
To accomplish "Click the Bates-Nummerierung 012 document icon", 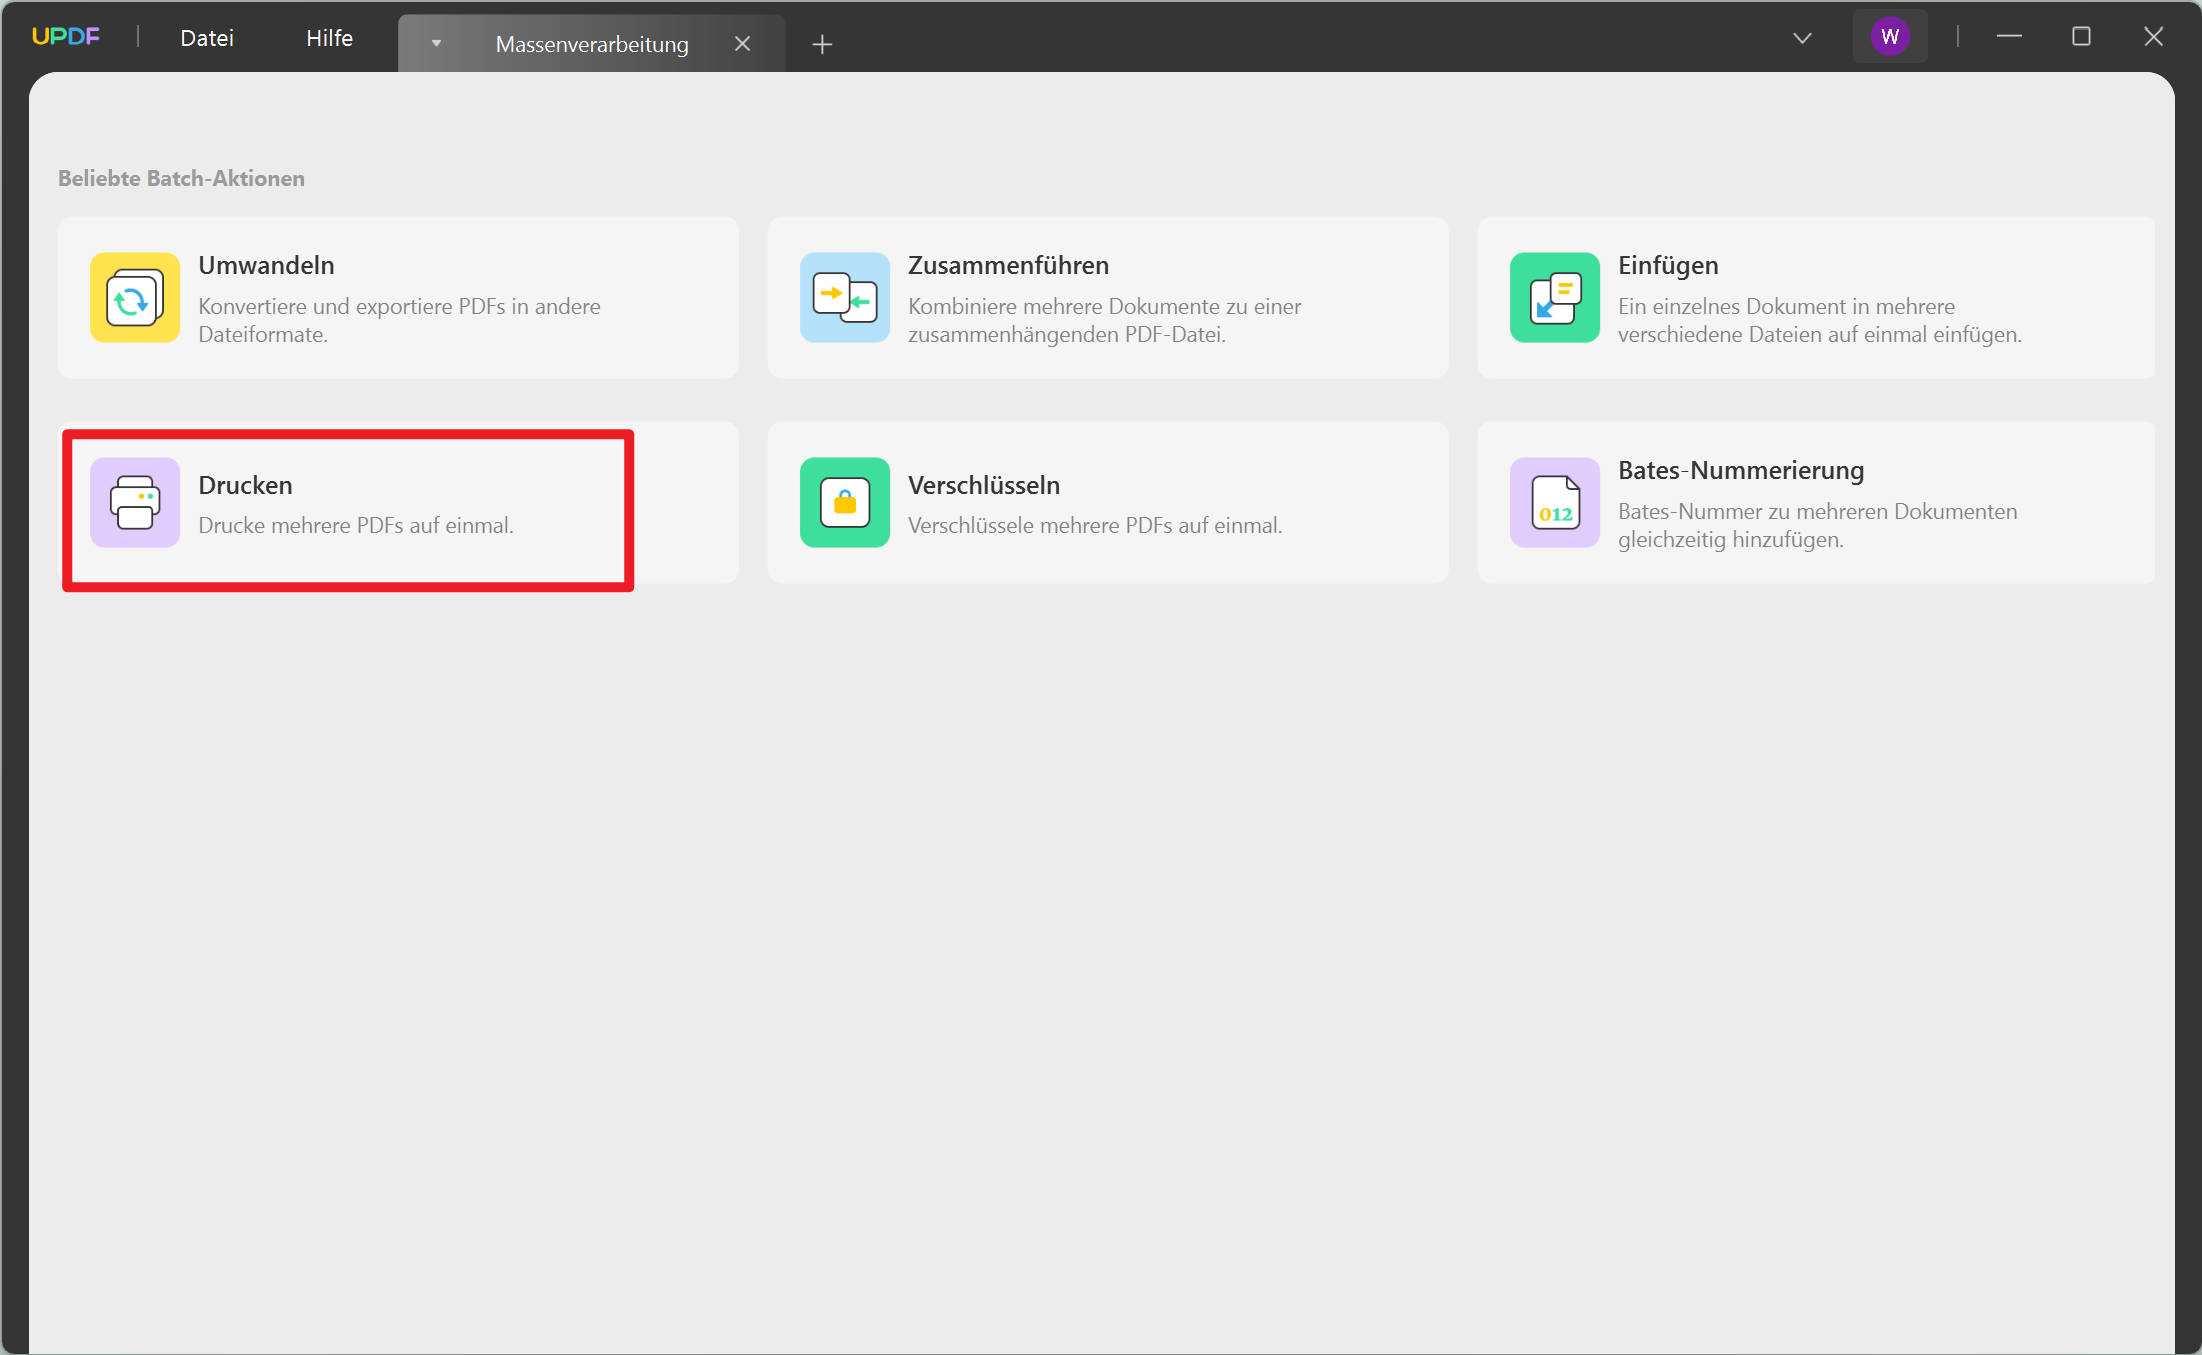I will (x=1555, y=503).
